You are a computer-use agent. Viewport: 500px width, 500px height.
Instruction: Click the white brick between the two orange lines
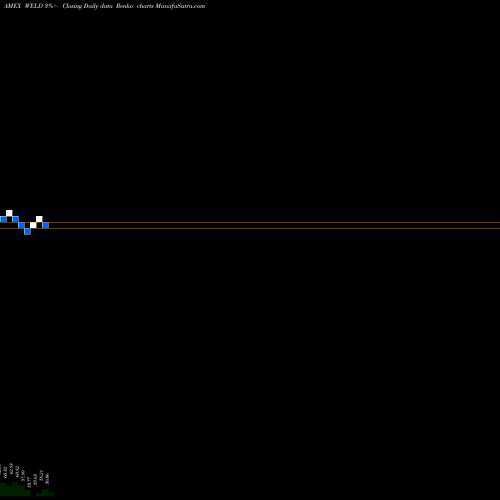point(33,225)
